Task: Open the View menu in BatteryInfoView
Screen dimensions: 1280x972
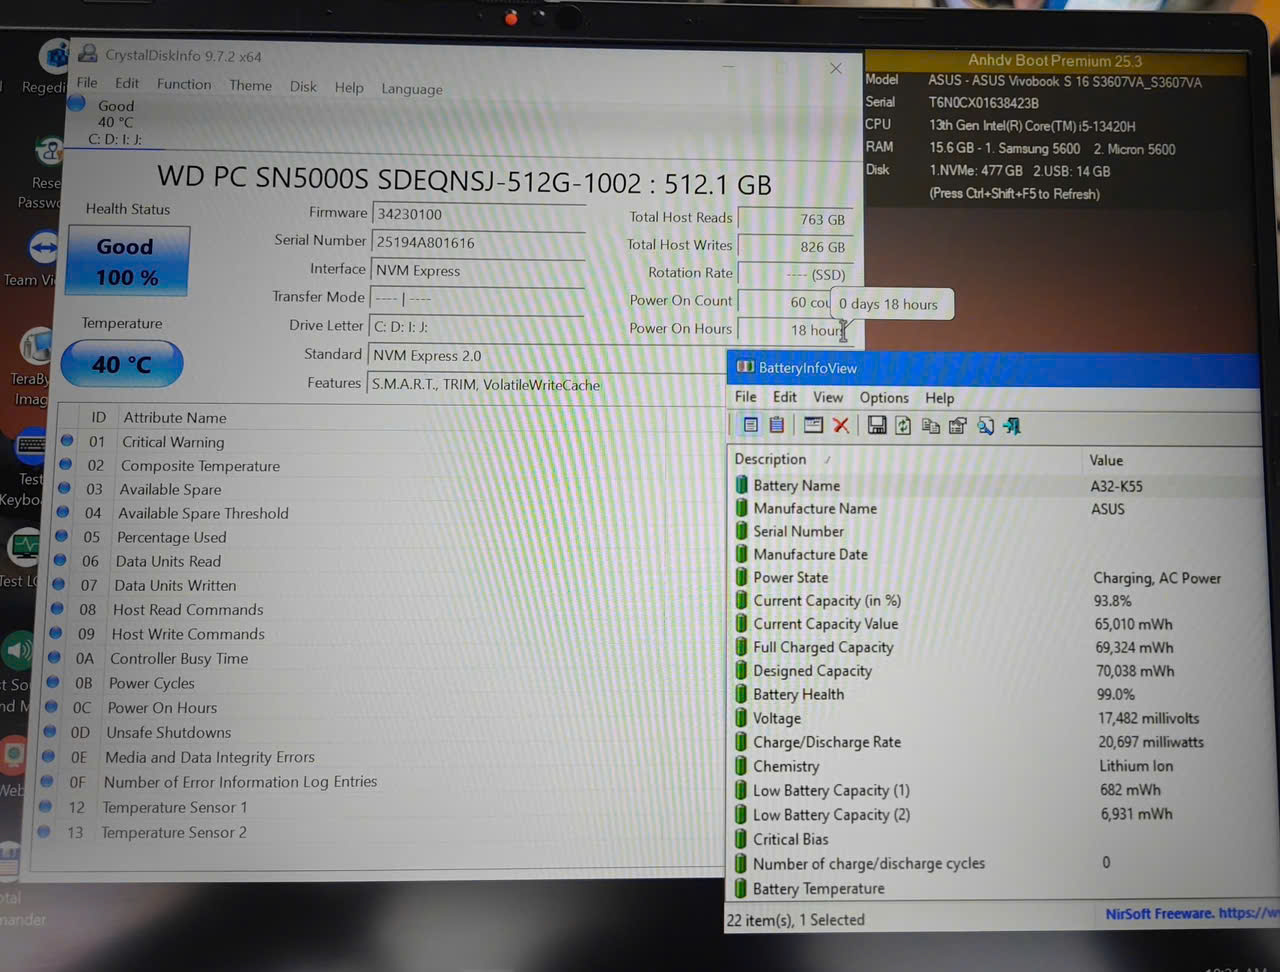Action: [828, 397]
